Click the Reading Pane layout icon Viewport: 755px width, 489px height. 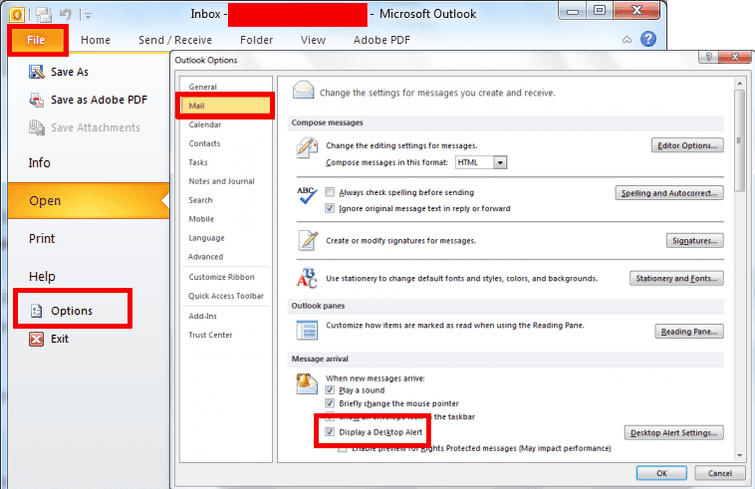(307, 330)
